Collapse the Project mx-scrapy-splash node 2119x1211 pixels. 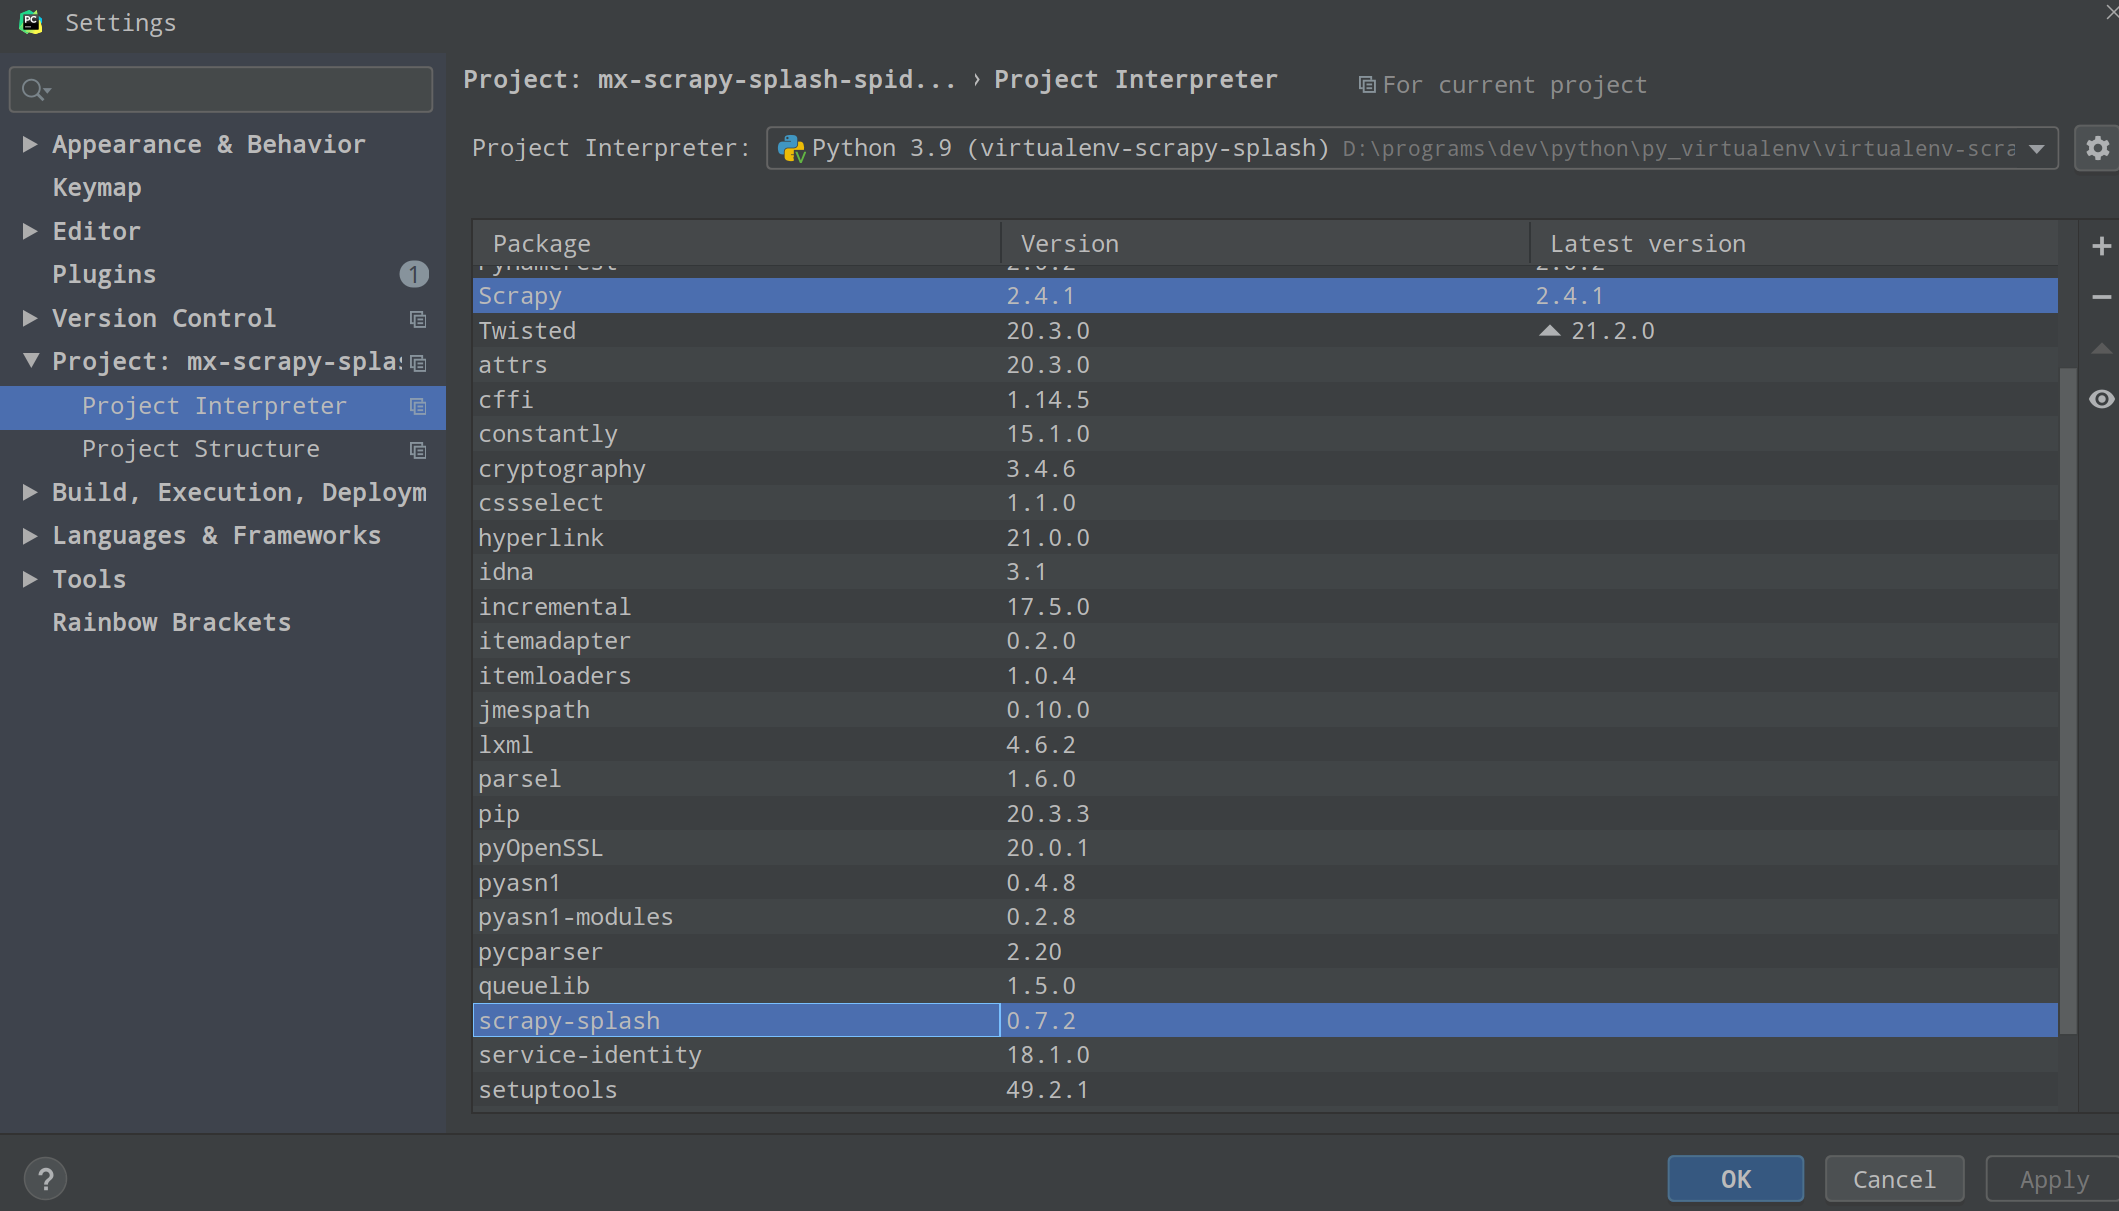[x=30, y=361]
